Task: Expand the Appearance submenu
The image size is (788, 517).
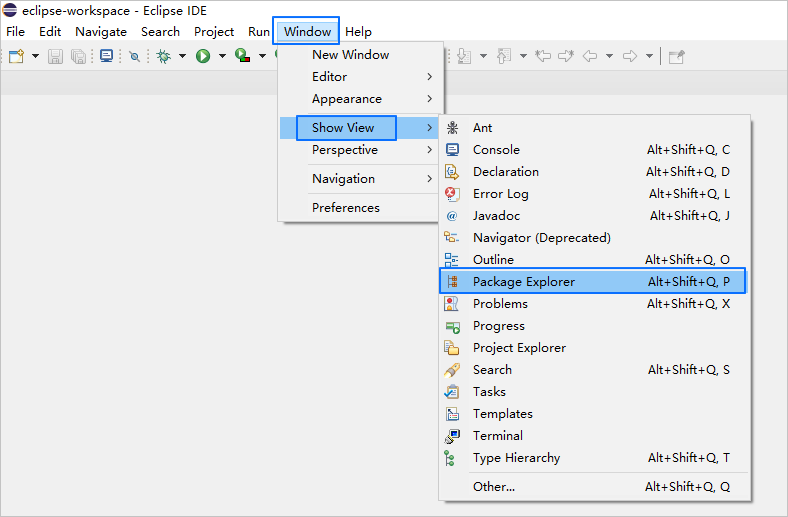Action: coord(346,99)
